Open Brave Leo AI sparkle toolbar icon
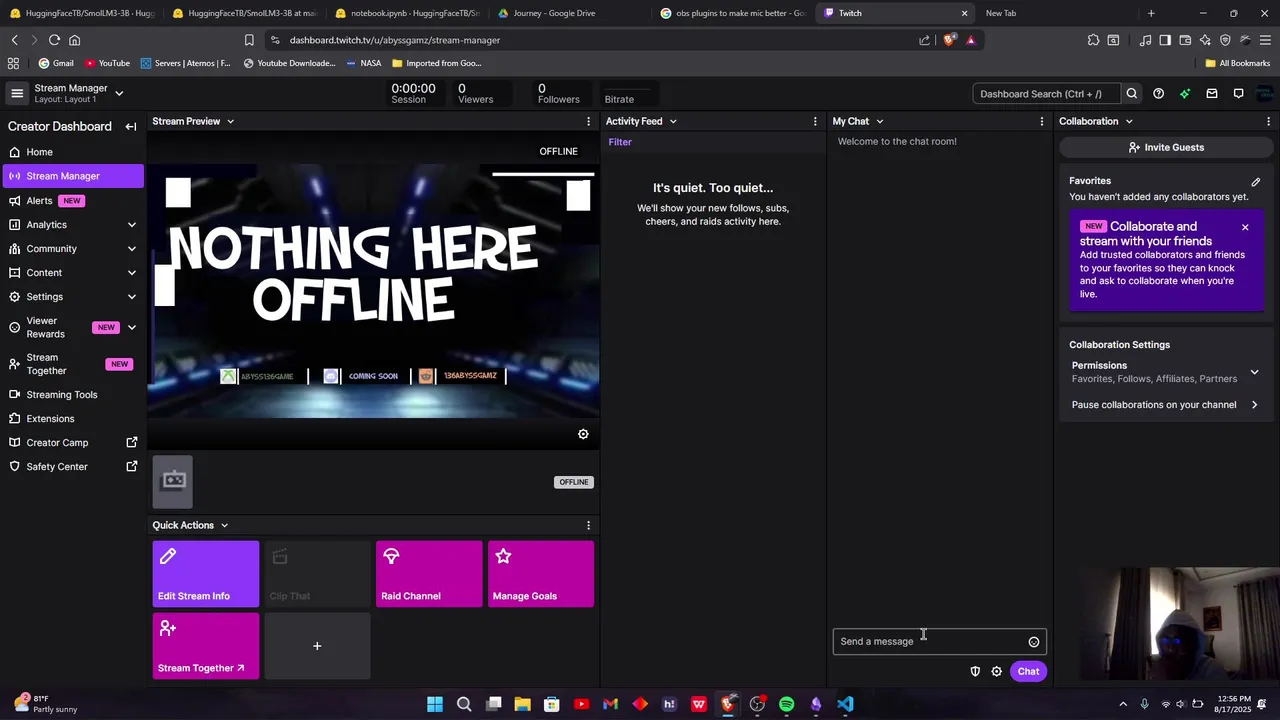The image size is (1280, 720). coord(1205,40)
